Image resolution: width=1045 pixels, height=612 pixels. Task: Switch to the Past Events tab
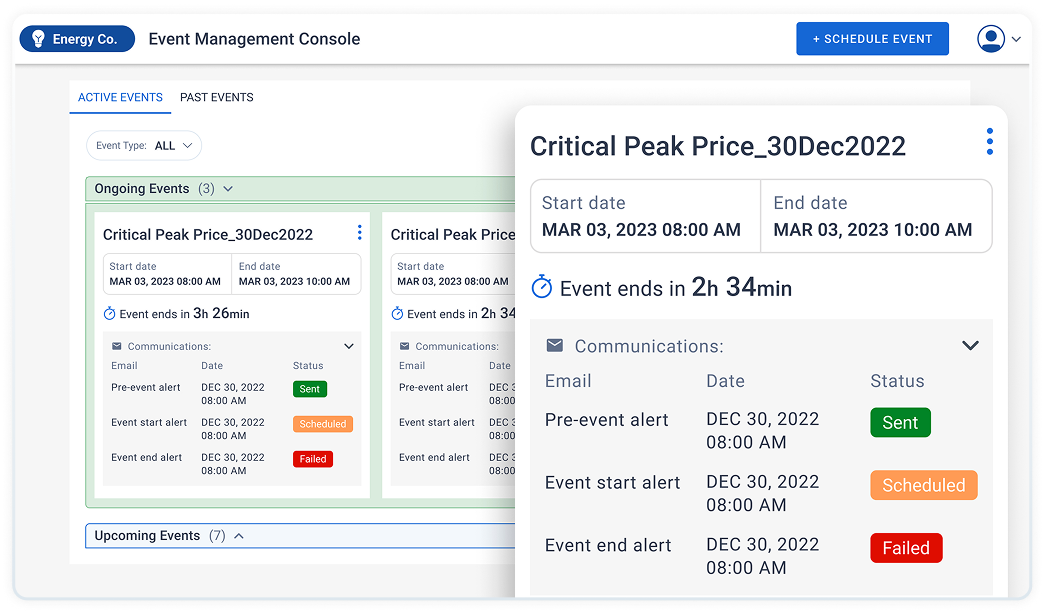pyautogui.click(x=216, y=97)
